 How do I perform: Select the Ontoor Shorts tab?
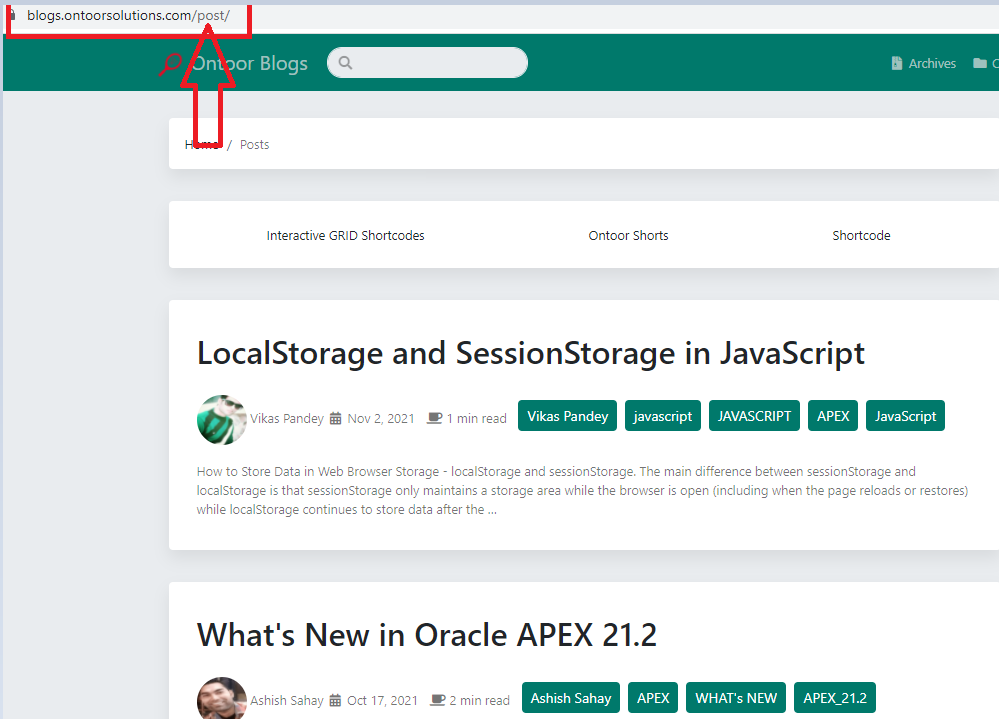[628, 236]
